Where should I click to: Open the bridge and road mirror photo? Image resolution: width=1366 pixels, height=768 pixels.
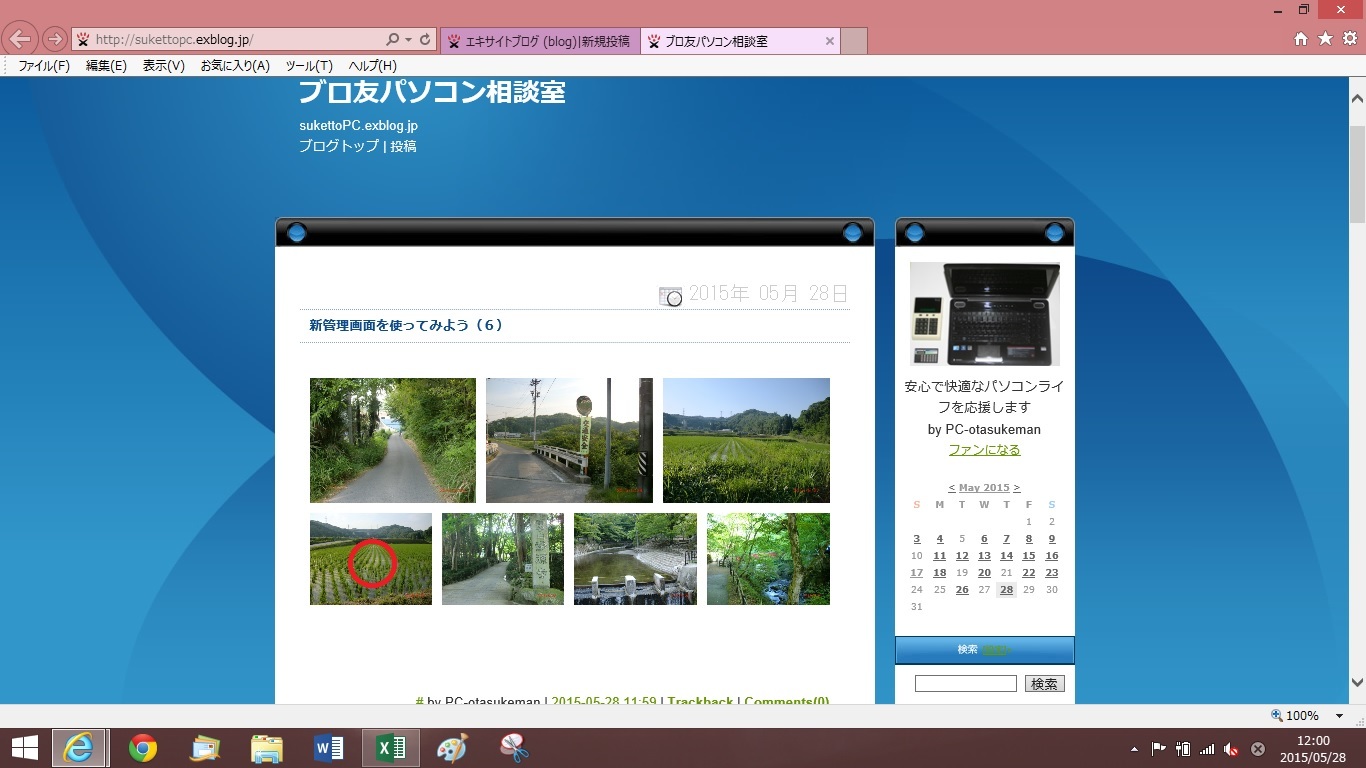pyautogui.click(x=569, y=440)
